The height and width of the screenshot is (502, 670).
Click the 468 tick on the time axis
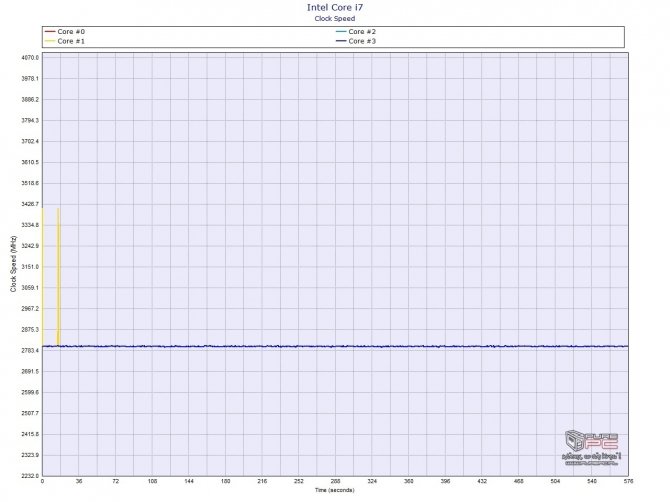519,481
